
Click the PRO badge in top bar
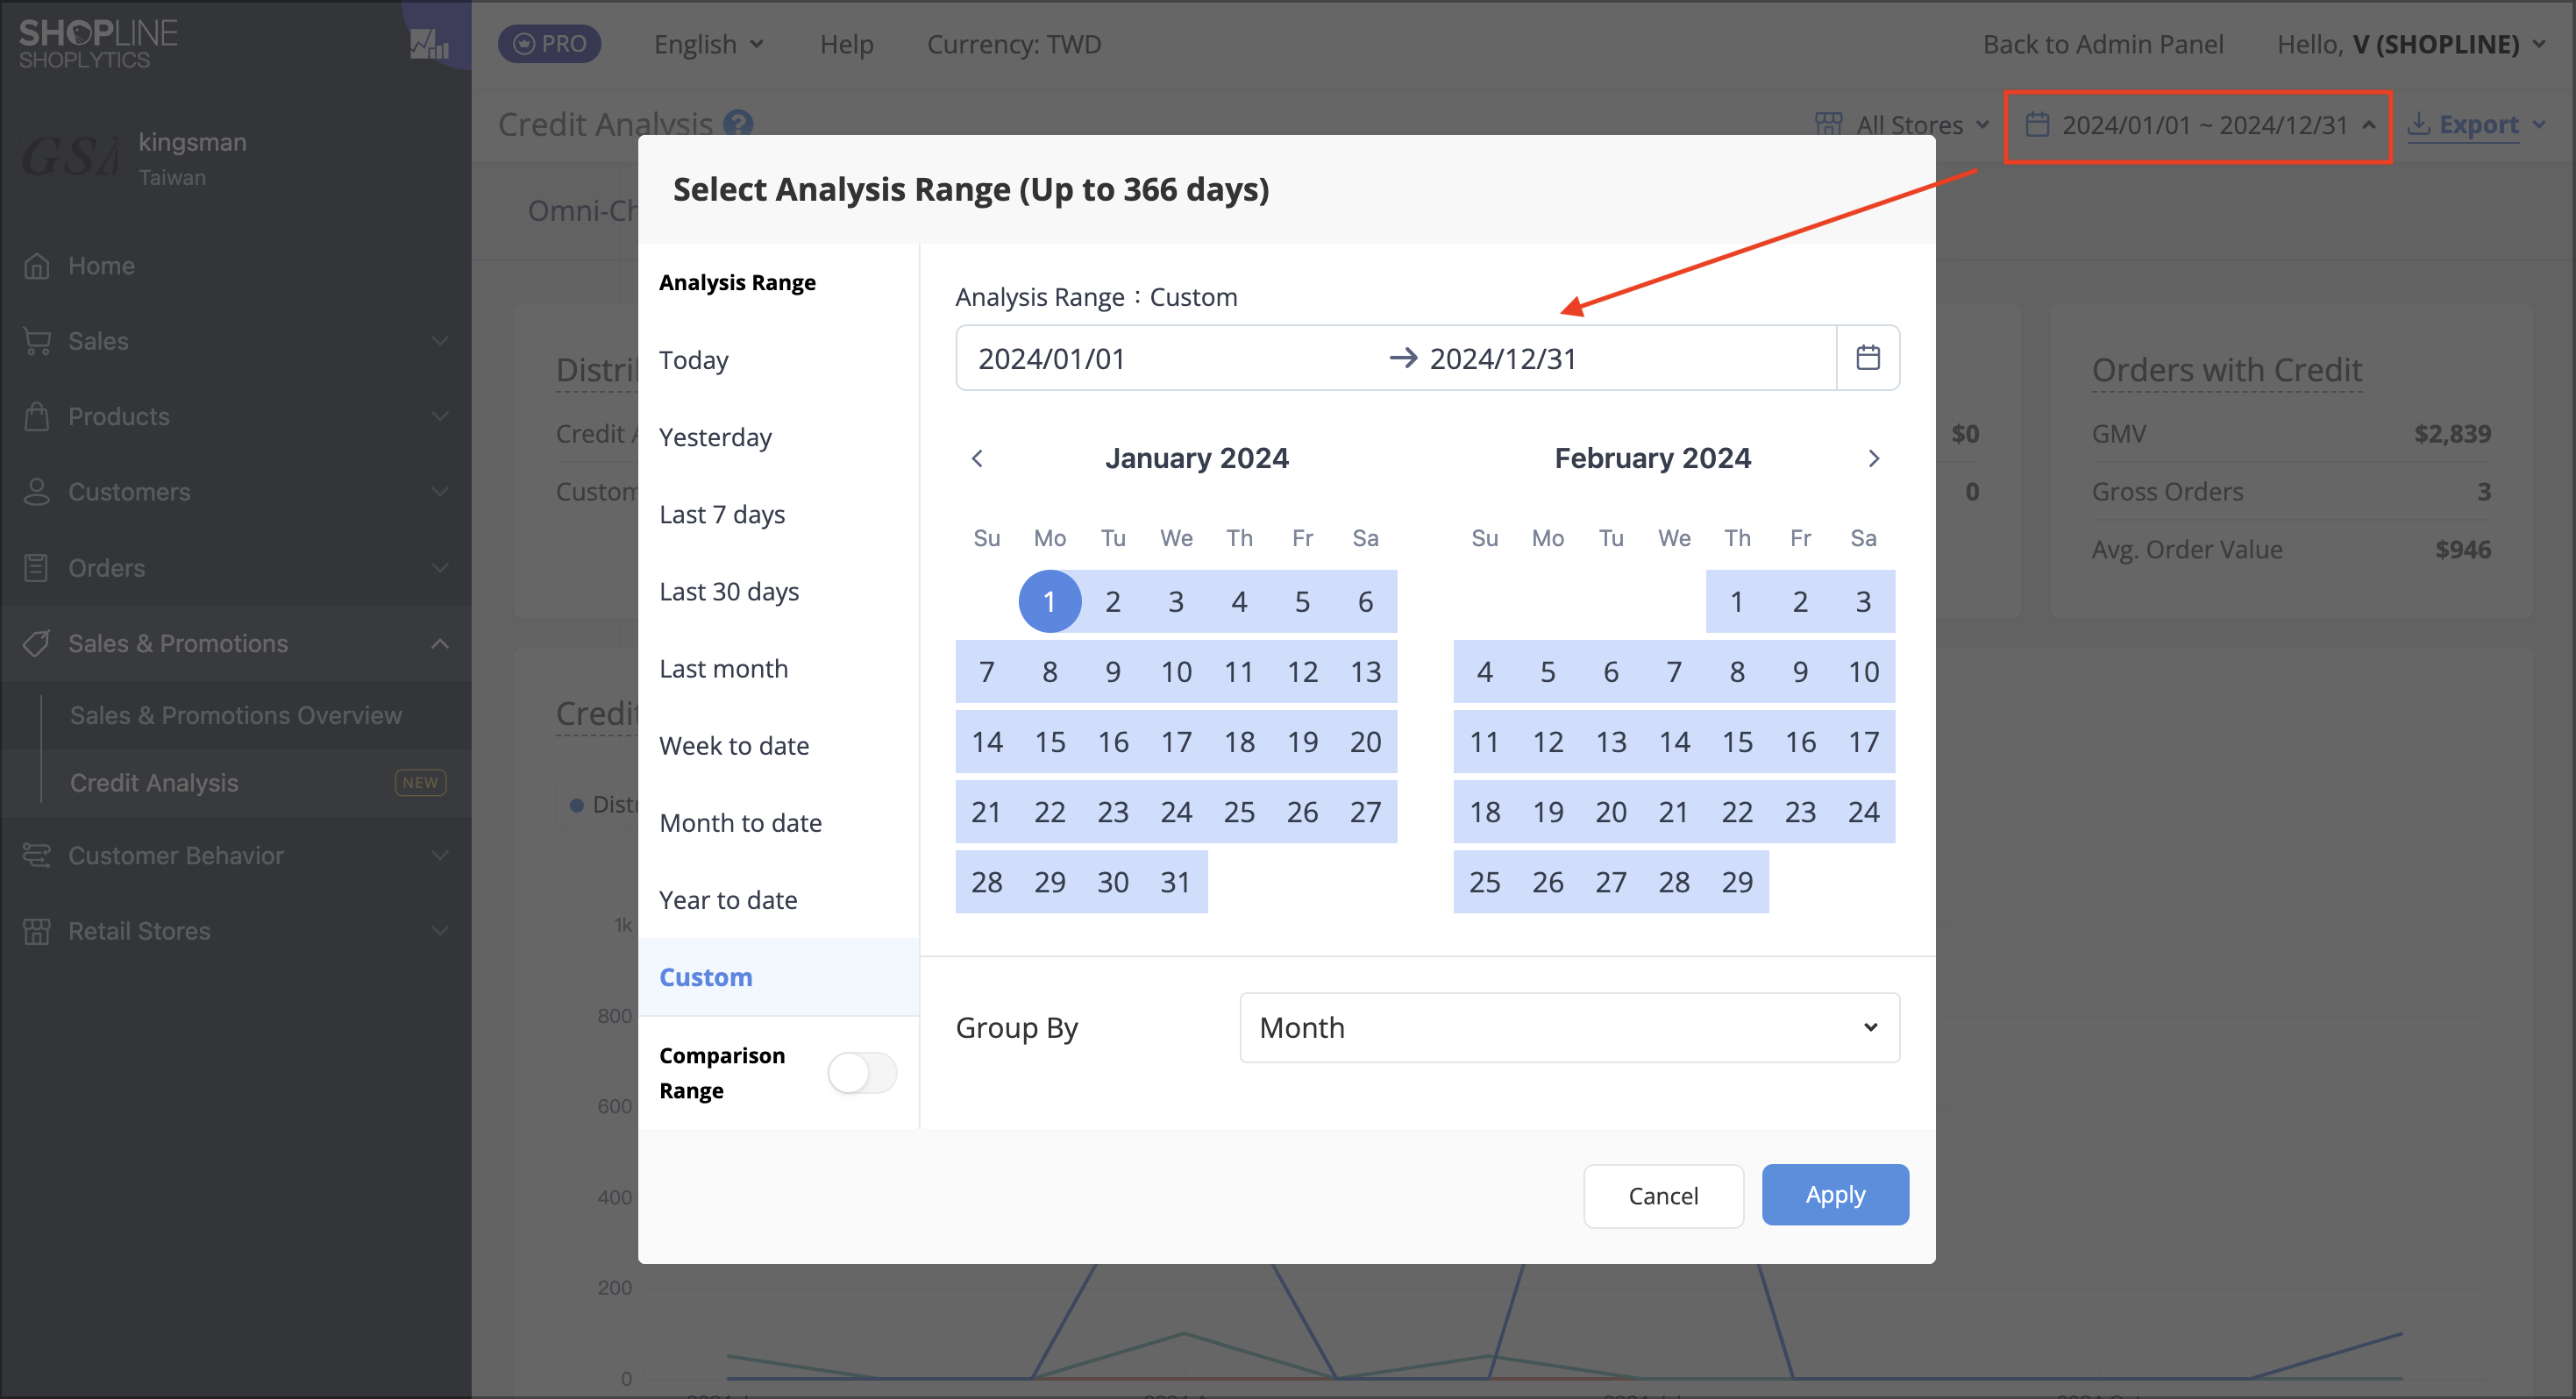(x=549, y=44)
